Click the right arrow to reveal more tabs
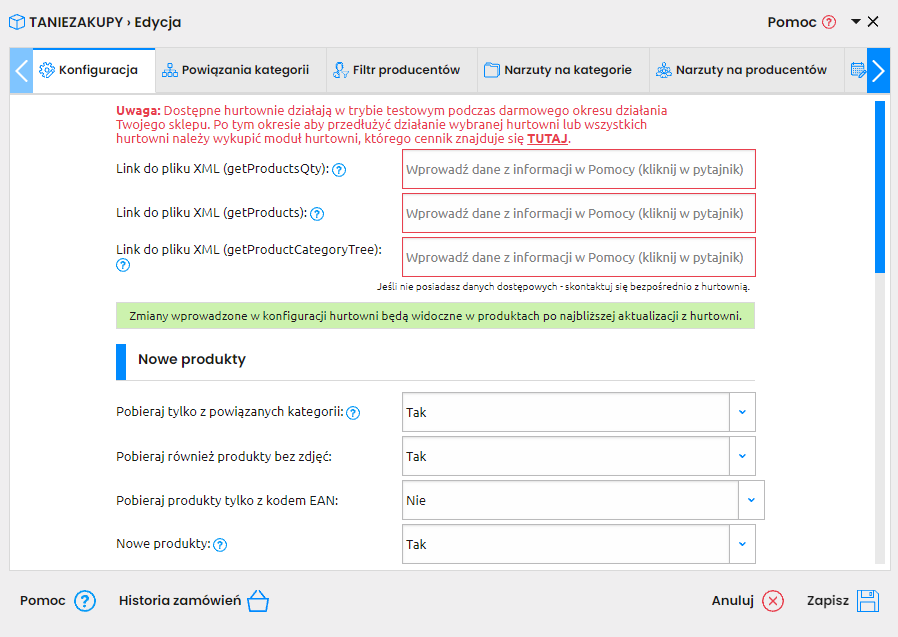Screen dimensions: 898x637 [x=879, y=71]
